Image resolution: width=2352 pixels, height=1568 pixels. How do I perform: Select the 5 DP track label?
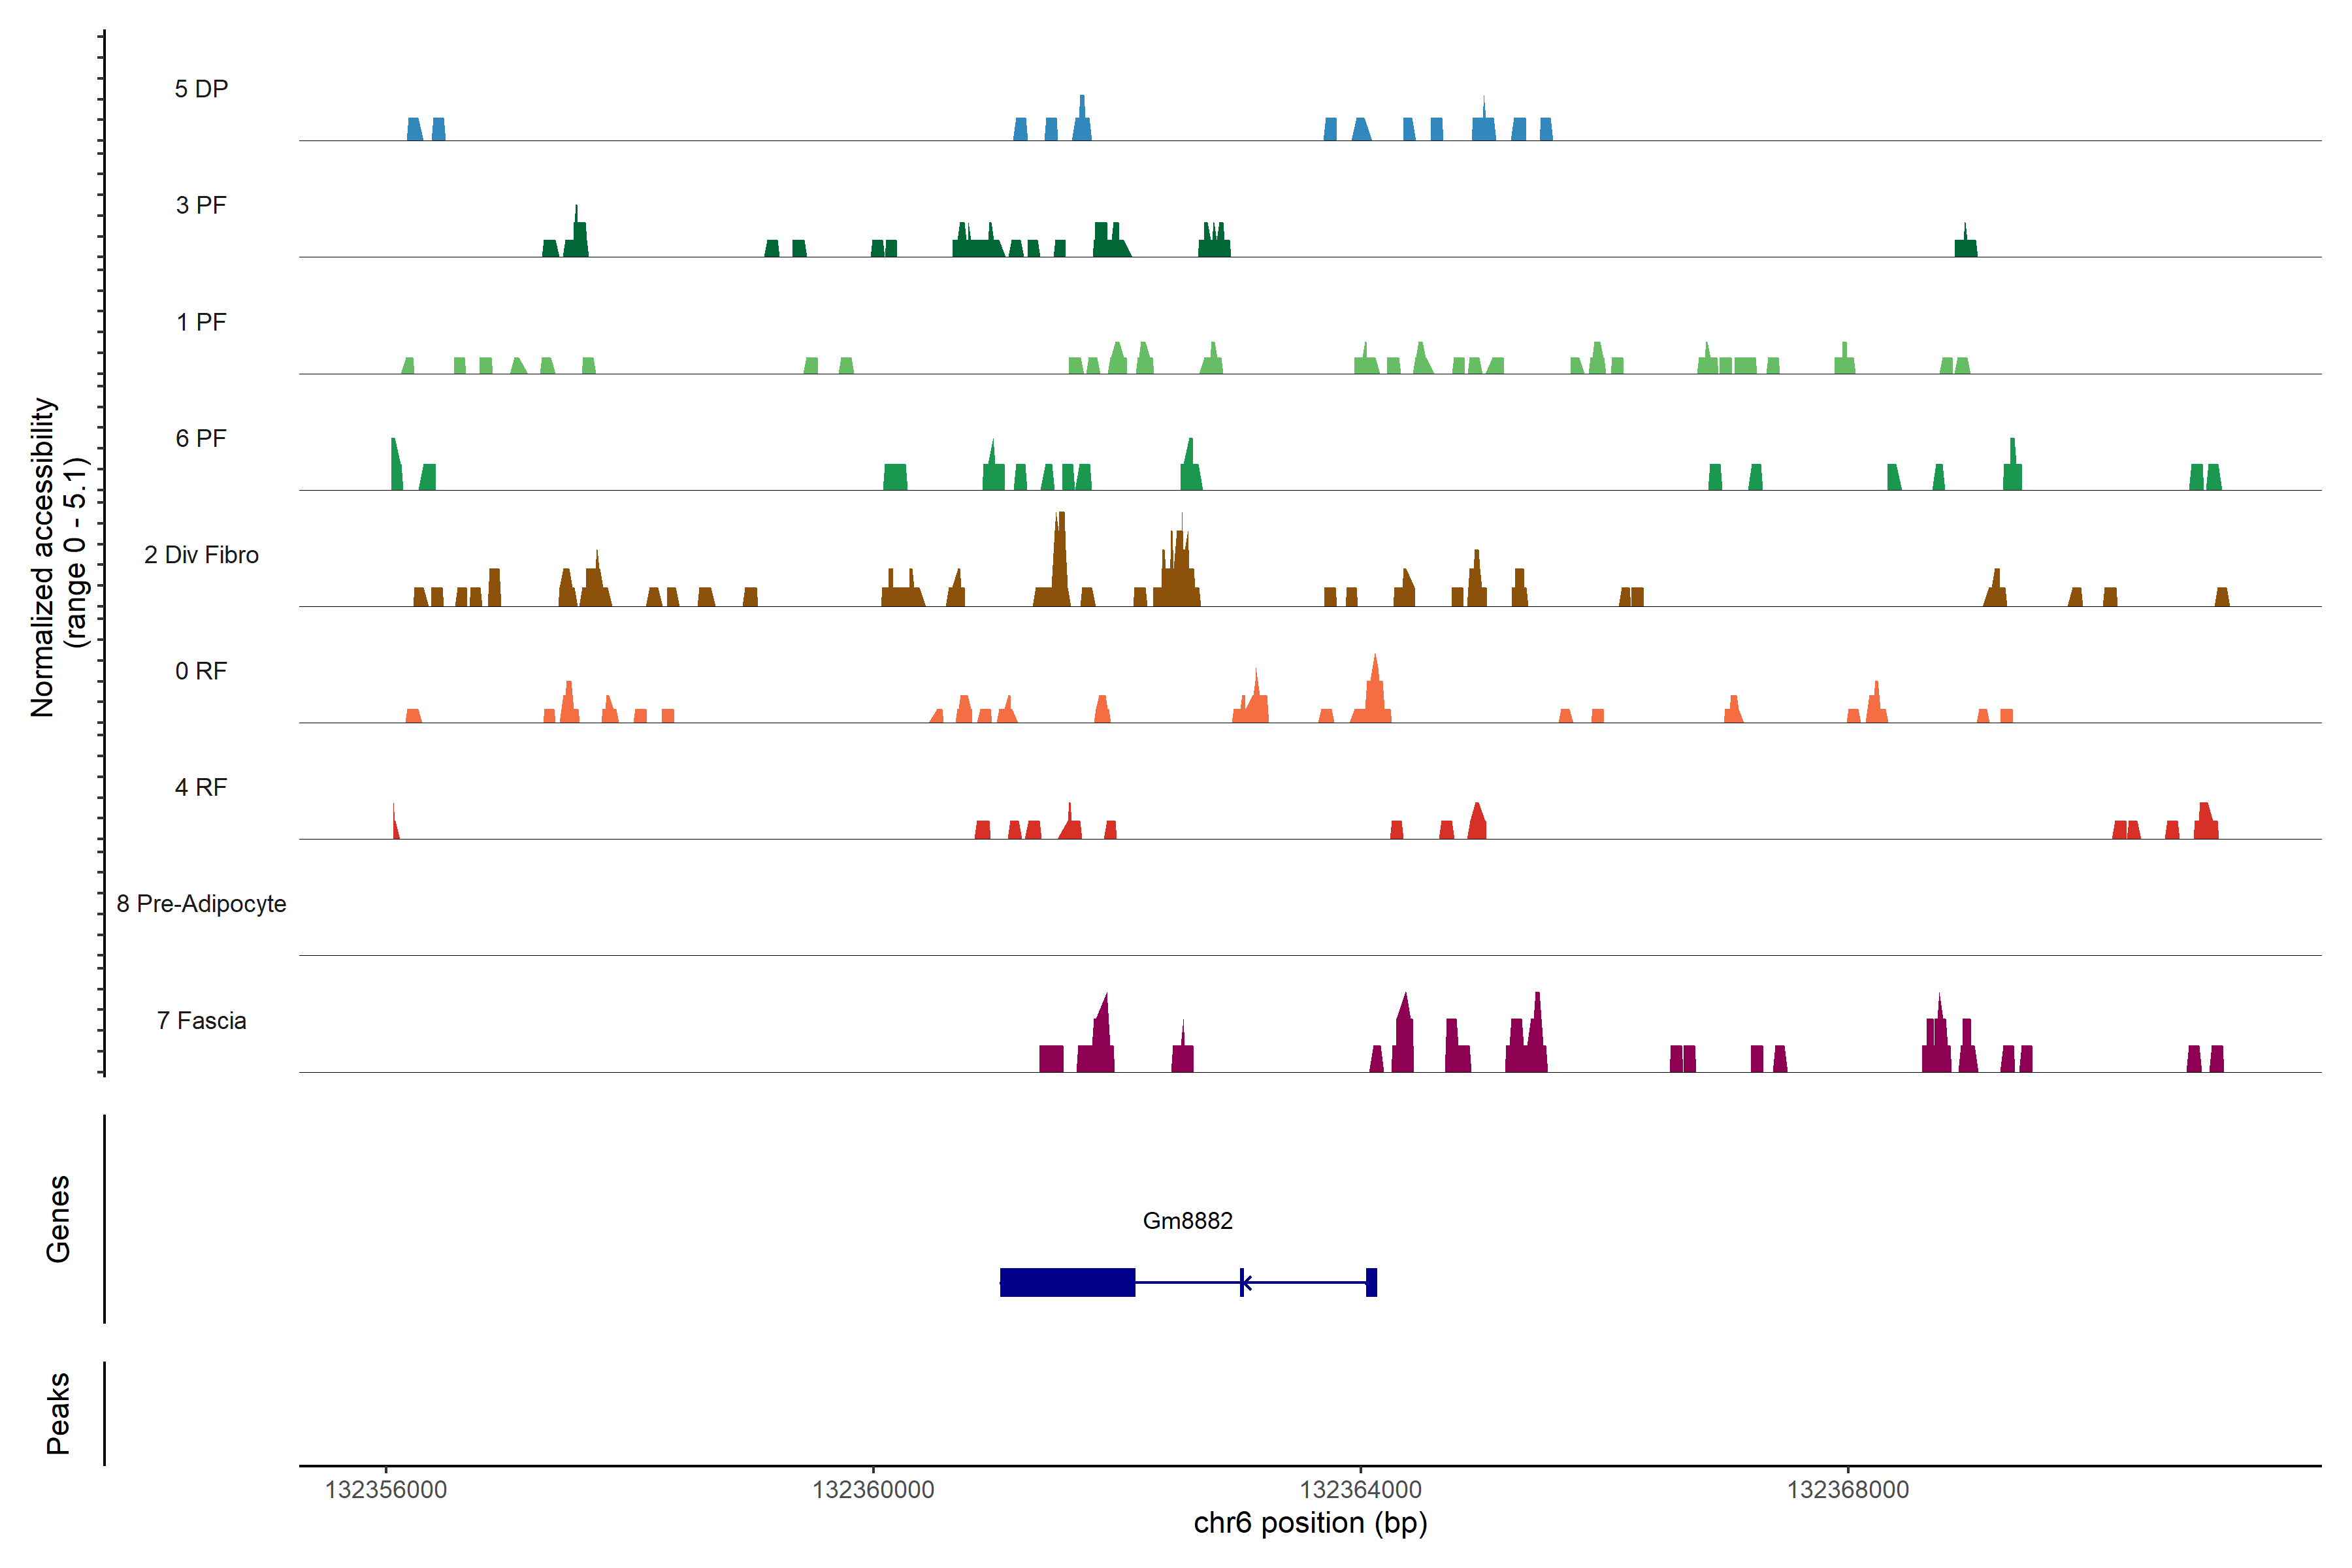pos(201,89)
